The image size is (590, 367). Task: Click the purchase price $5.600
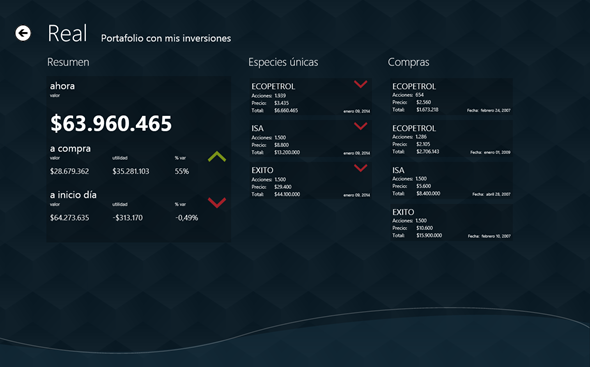click(x=423, y=186)
